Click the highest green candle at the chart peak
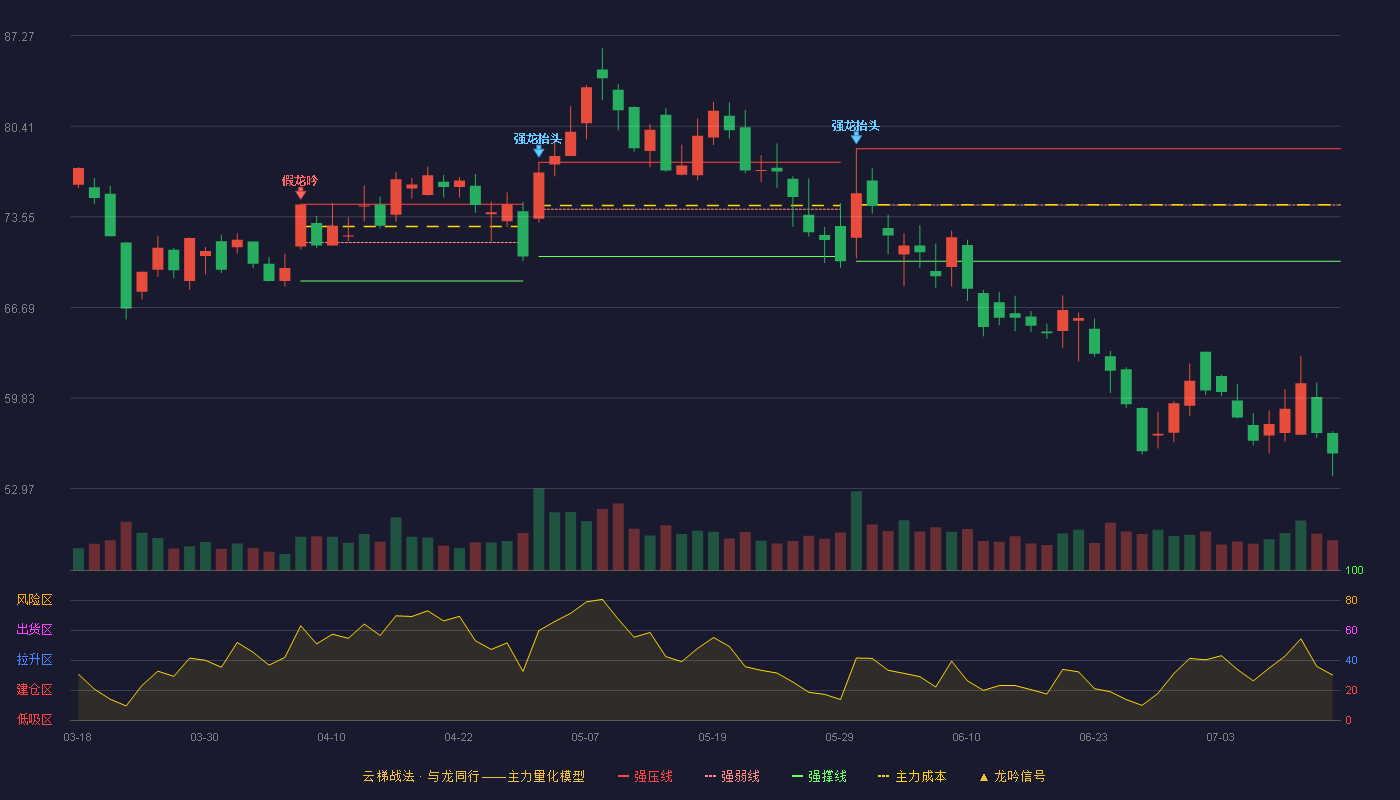 click(x=602, y=73)
